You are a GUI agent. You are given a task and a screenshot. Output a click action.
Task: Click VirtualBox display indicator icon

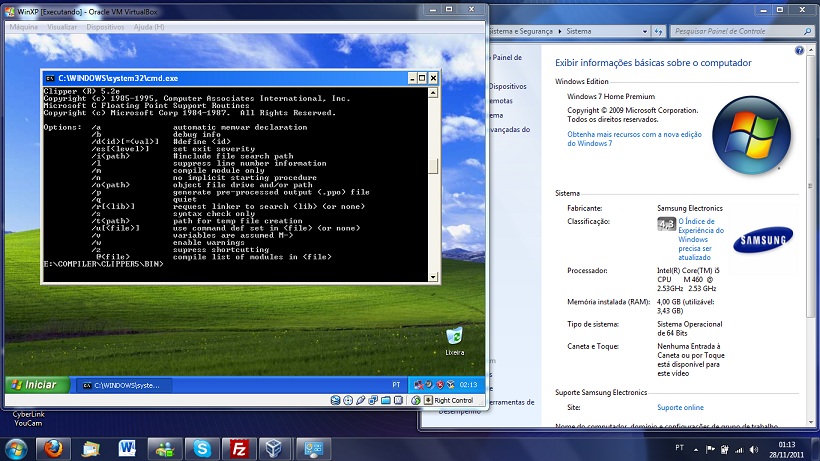[x=398, y=400]
